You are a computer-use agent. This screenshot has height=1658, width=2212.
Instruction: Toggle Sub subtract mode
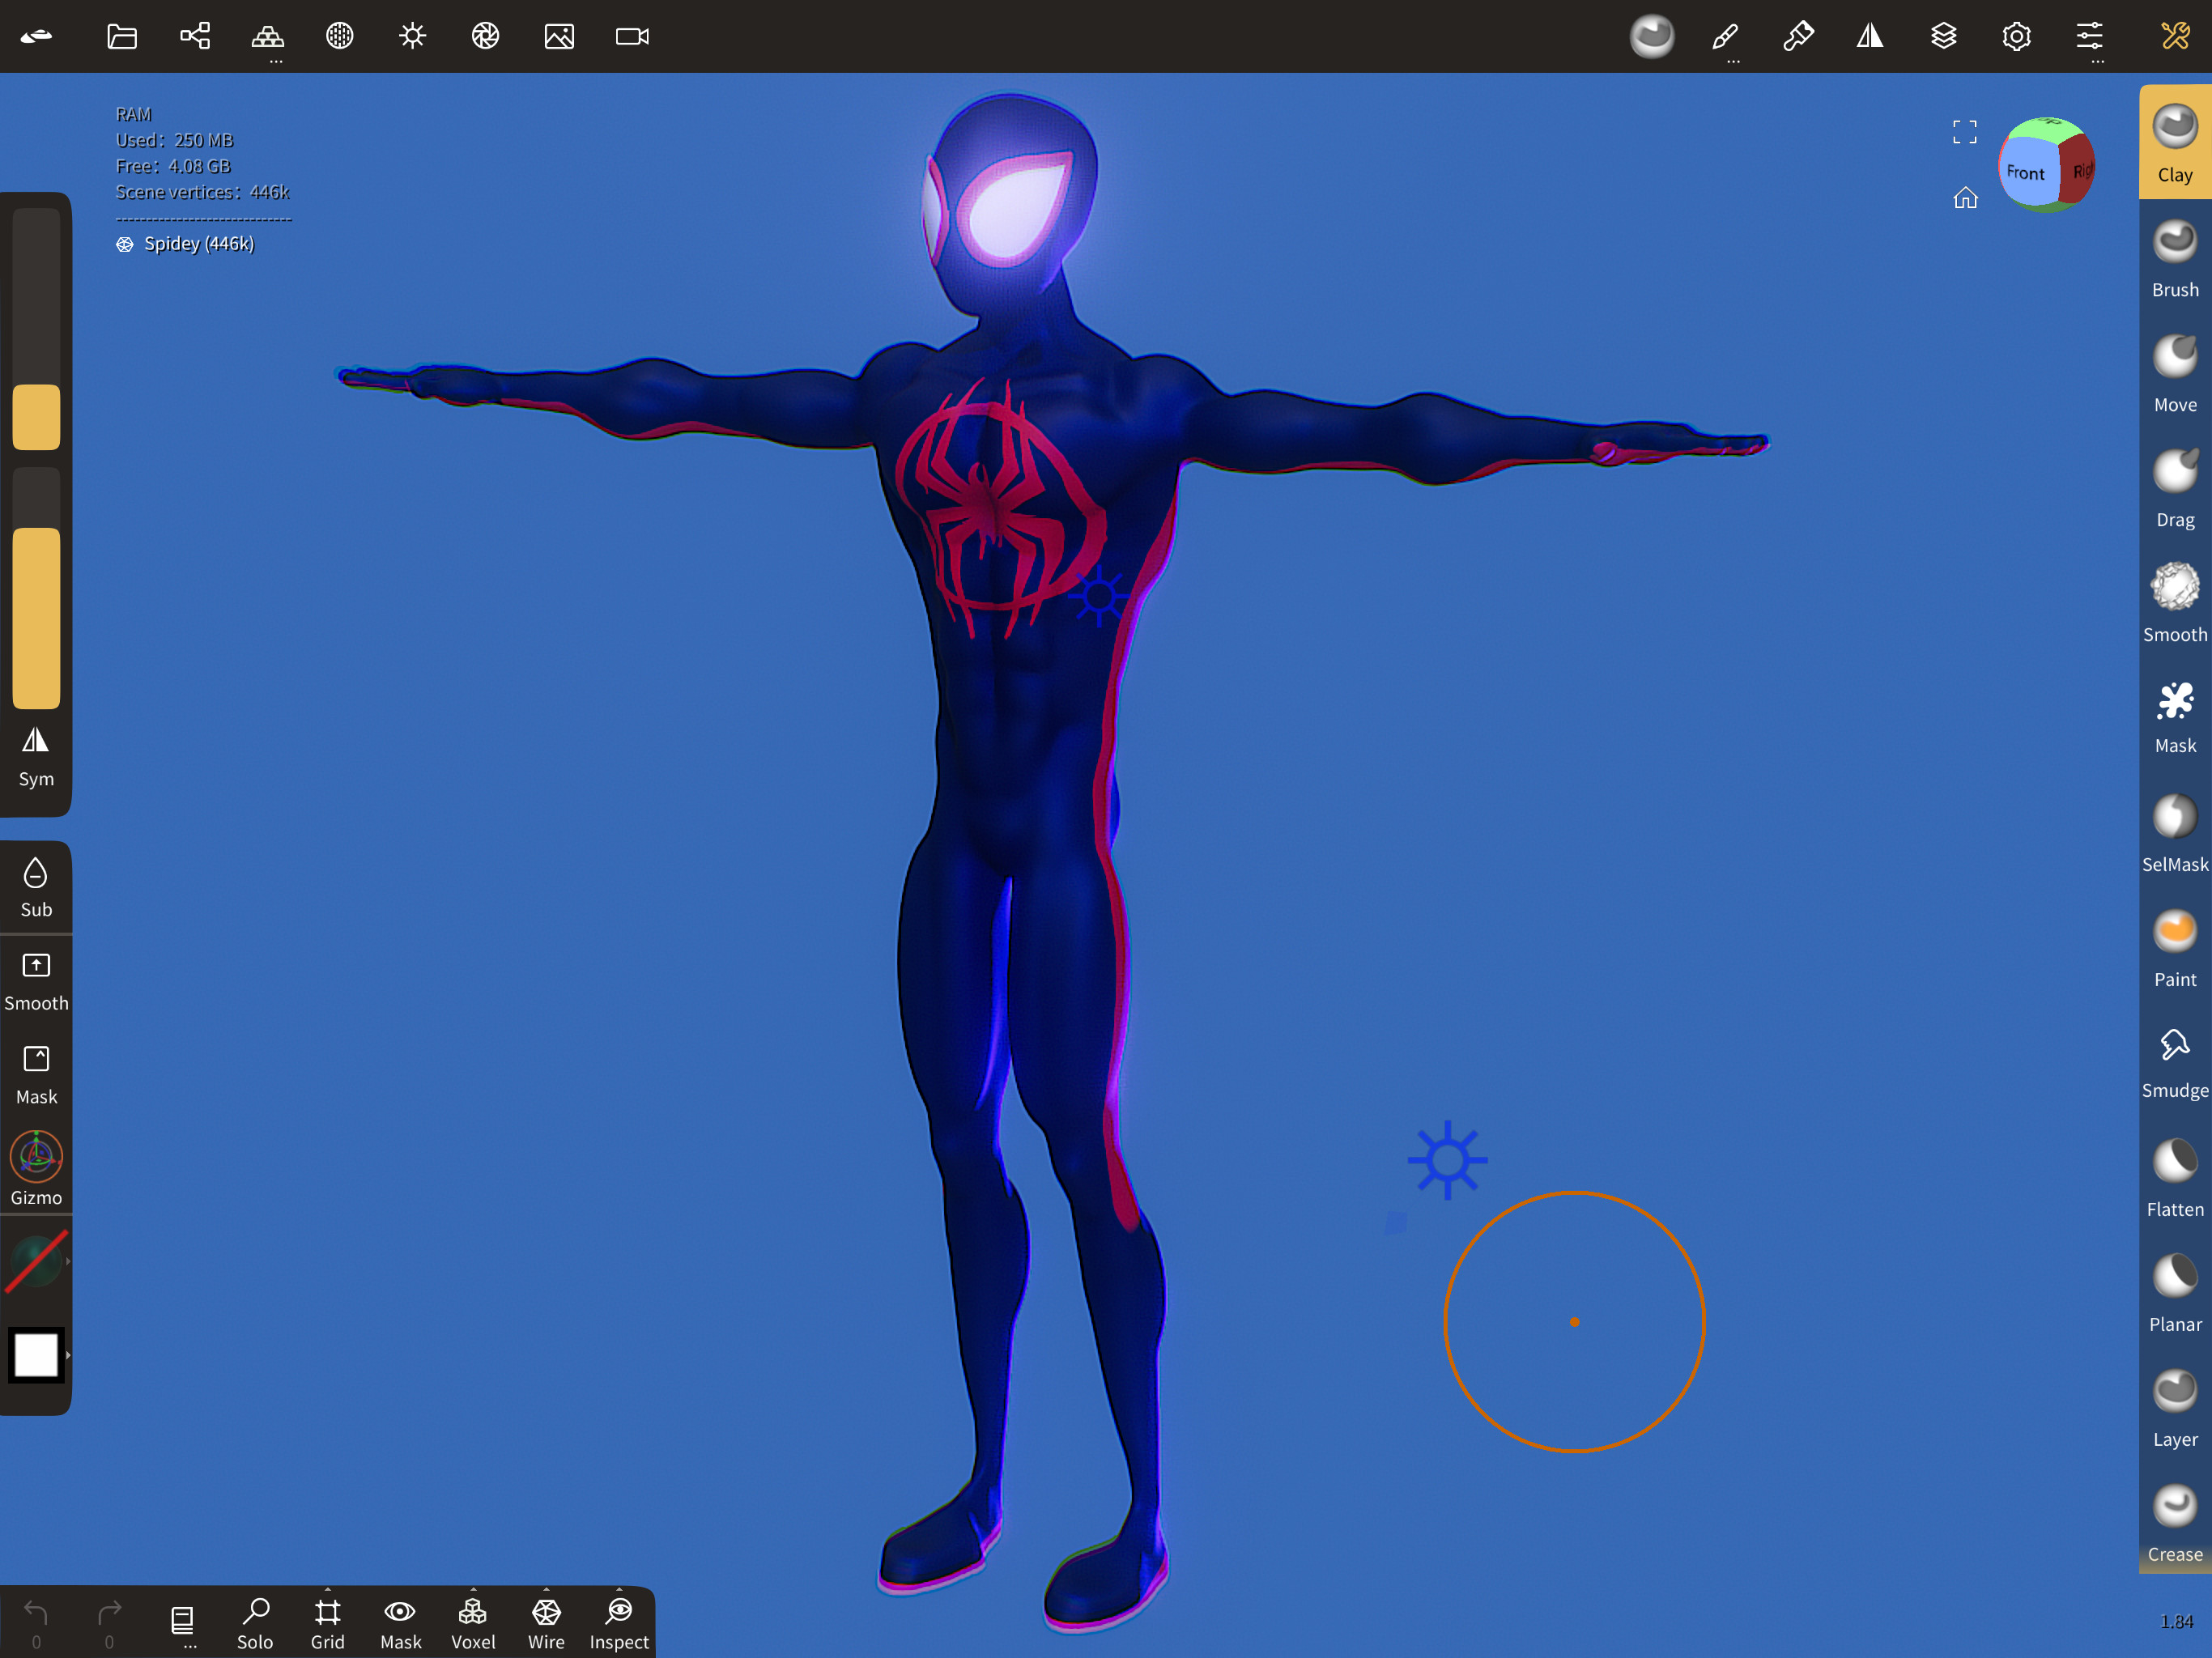[36, 887]
